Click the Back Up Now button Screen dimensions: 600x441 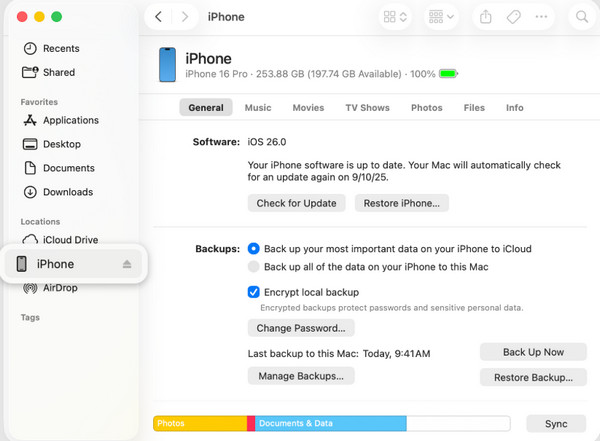tap(533, 352)
